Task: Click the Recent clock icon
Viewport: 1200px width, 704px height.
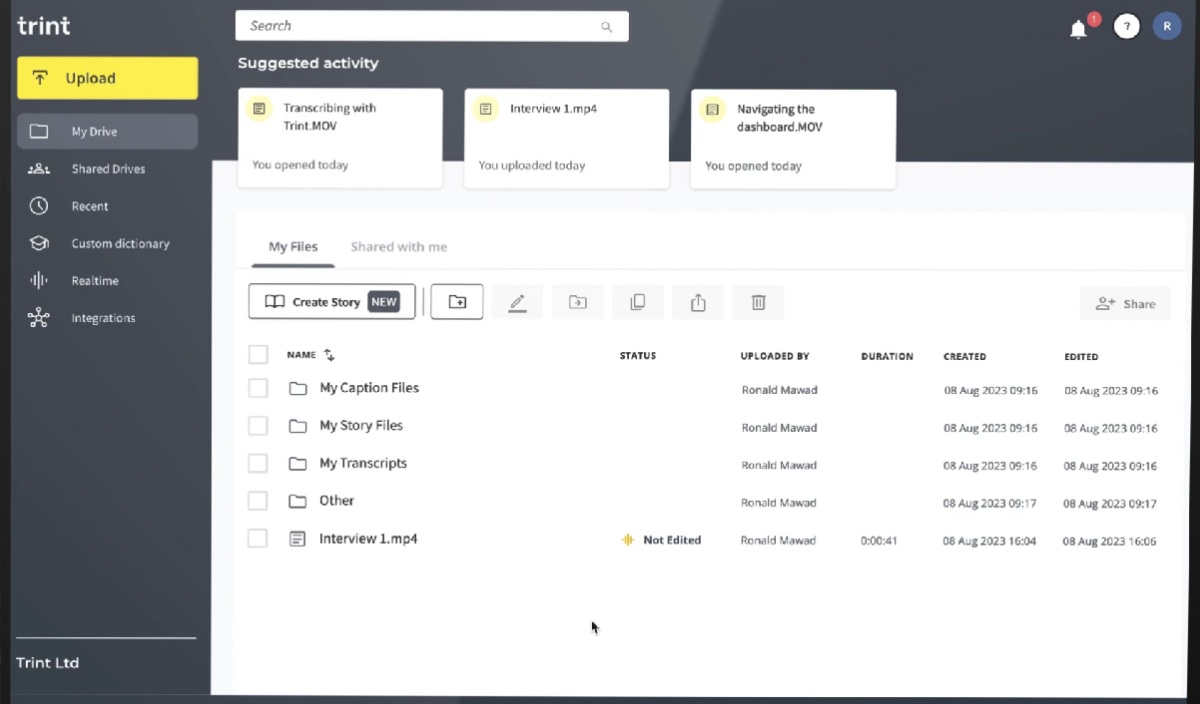Action: (x=39, y=206)
